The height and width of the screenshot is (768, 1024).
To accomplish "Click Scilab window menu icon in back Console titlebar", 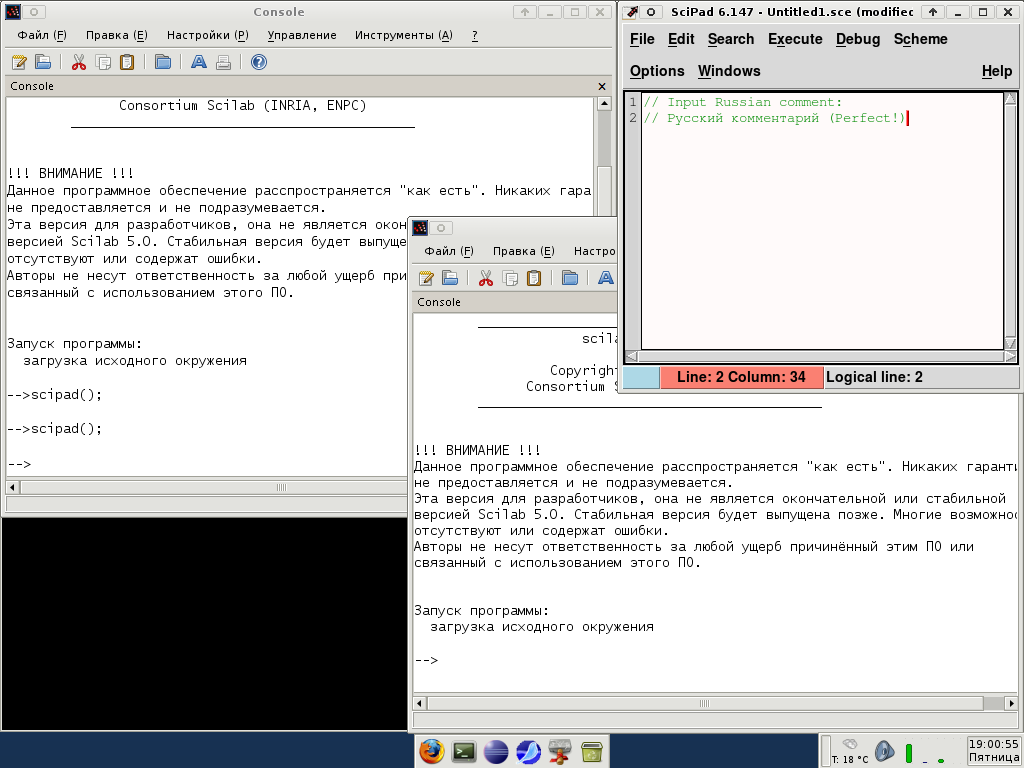I will [13, 12].
